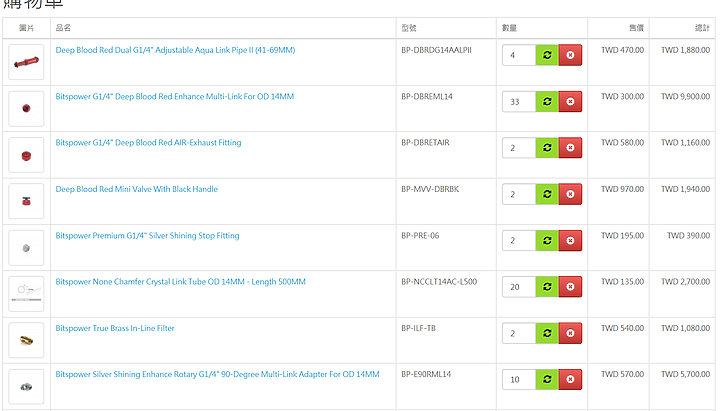Click the Crystal Link Tube product thumbnail
This screenshot has height=411, width=720.
[x=26, y=294]
